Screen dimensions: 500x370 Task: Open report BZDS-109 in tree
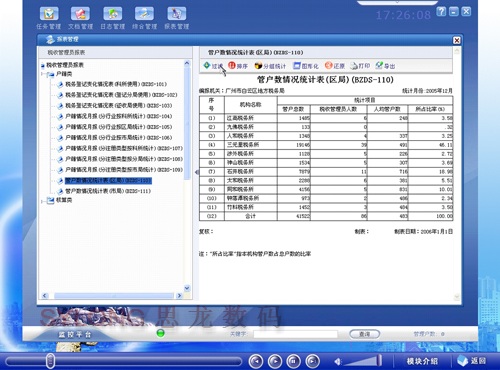[124, 170]
